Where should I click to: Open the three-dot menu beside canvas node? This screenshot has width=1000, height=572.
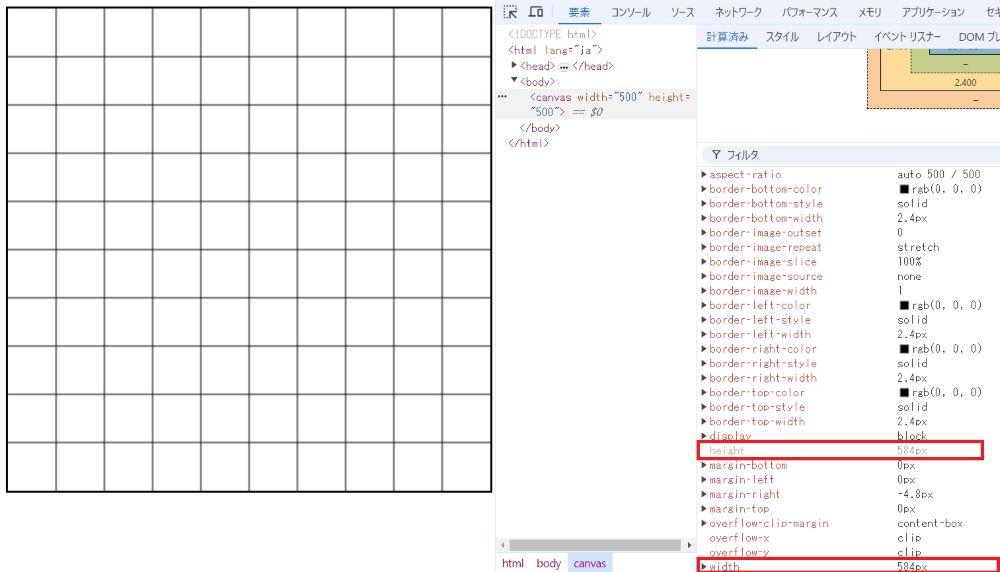pyautogui.click(x=503, y=97)
